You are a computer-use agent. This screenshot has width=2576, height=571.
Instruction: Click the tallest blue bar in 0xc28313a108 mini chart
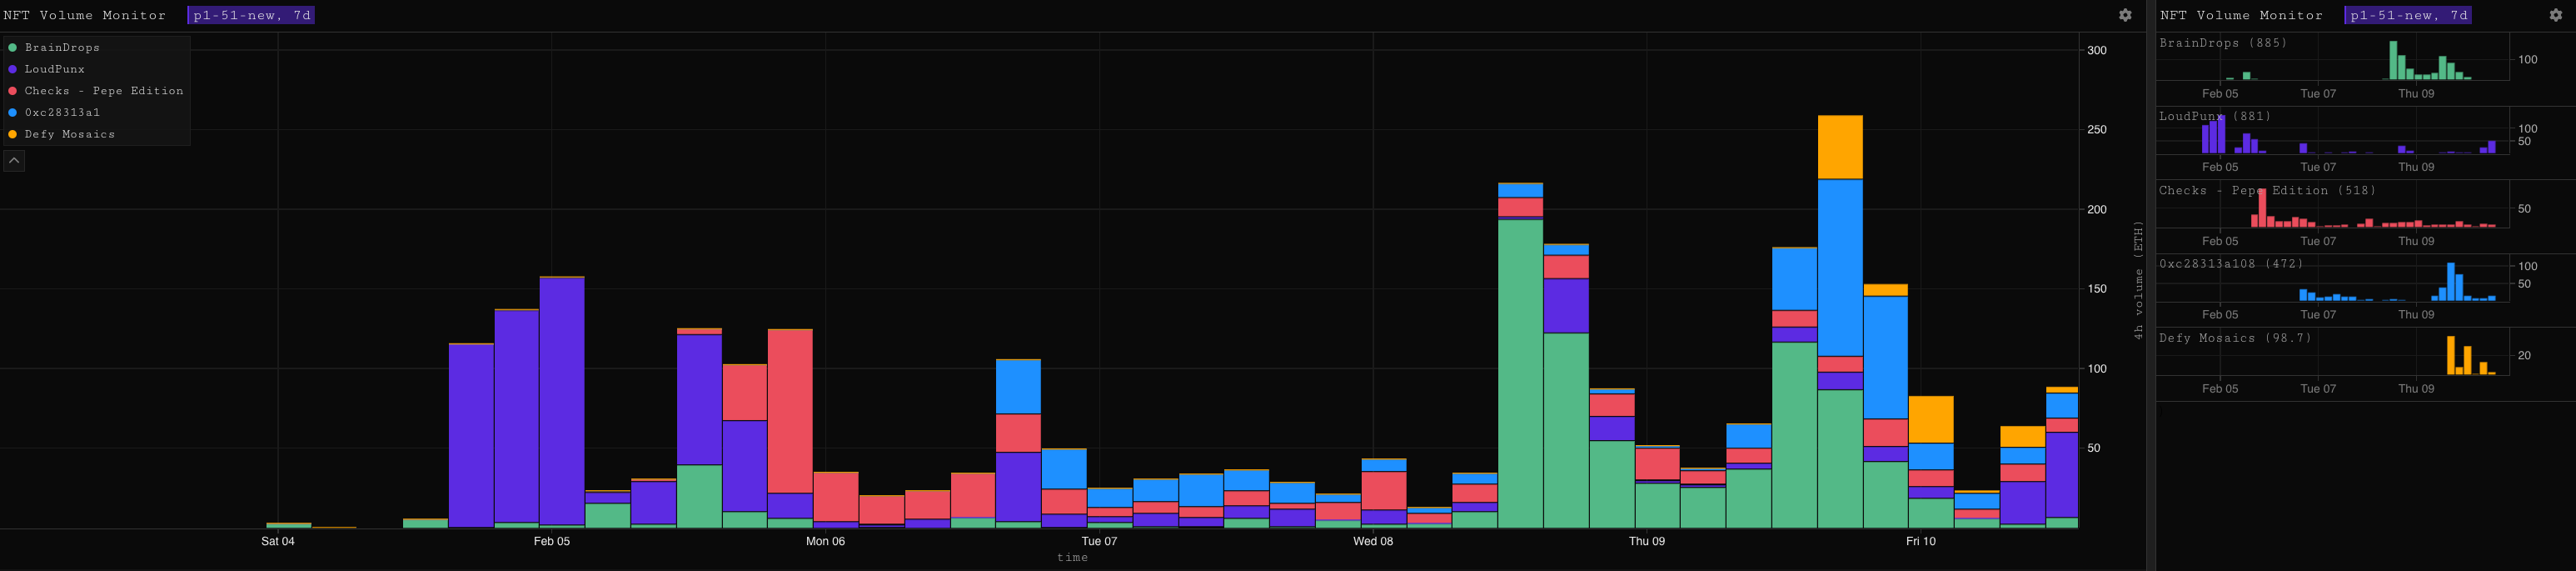[x=2451, y=282]
